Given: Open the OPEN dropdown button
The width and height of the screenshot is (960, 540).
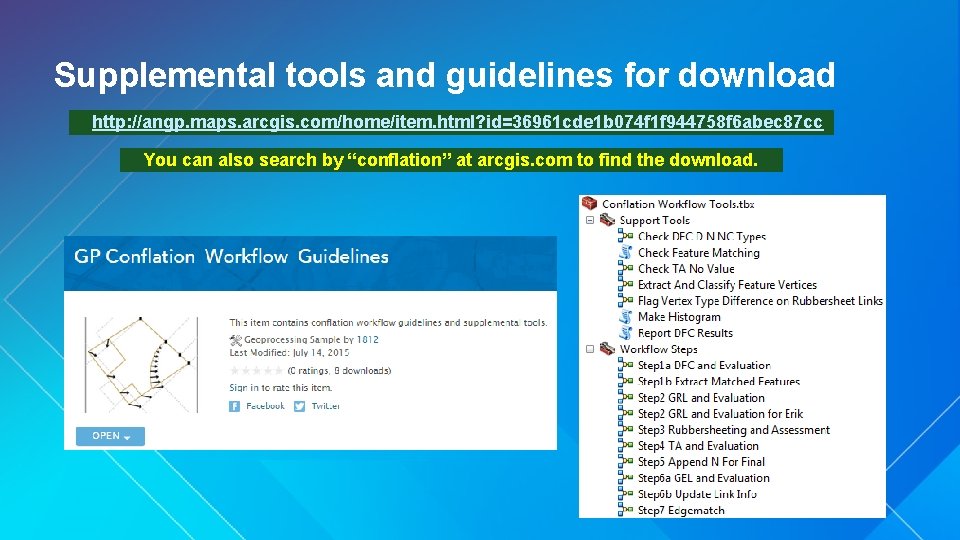Looking at the screenshot, I should pyautogui.click(x=110, y=436).
